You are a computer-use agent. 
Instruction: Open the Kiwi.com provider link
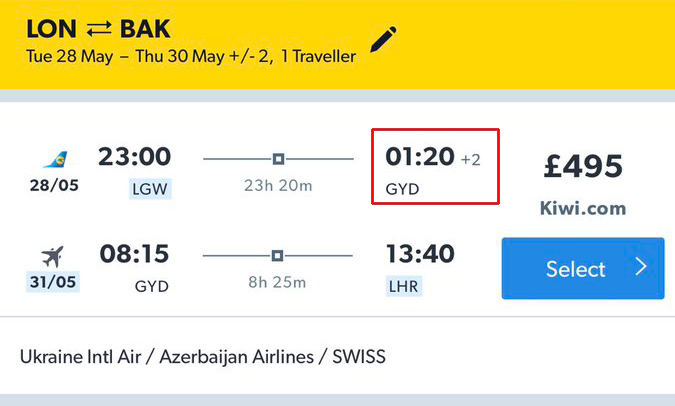[x=583, y=208]
